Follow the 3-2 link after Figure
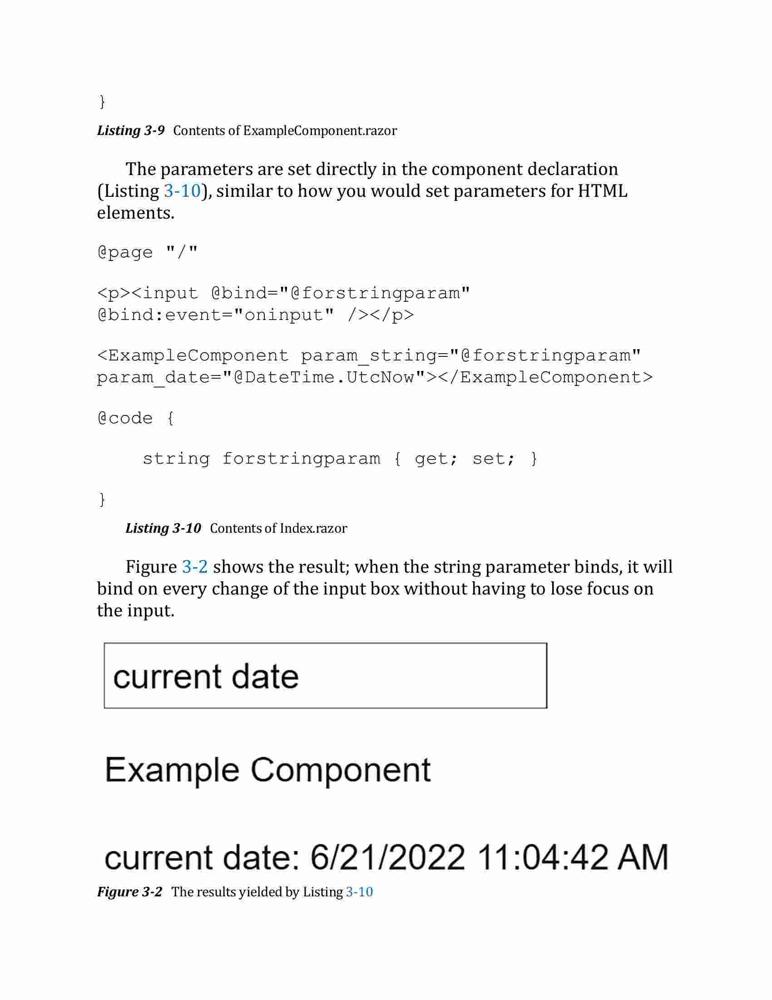Viewport: 772px width, 1000px height. pyautogui.click(x=195, y=566)
